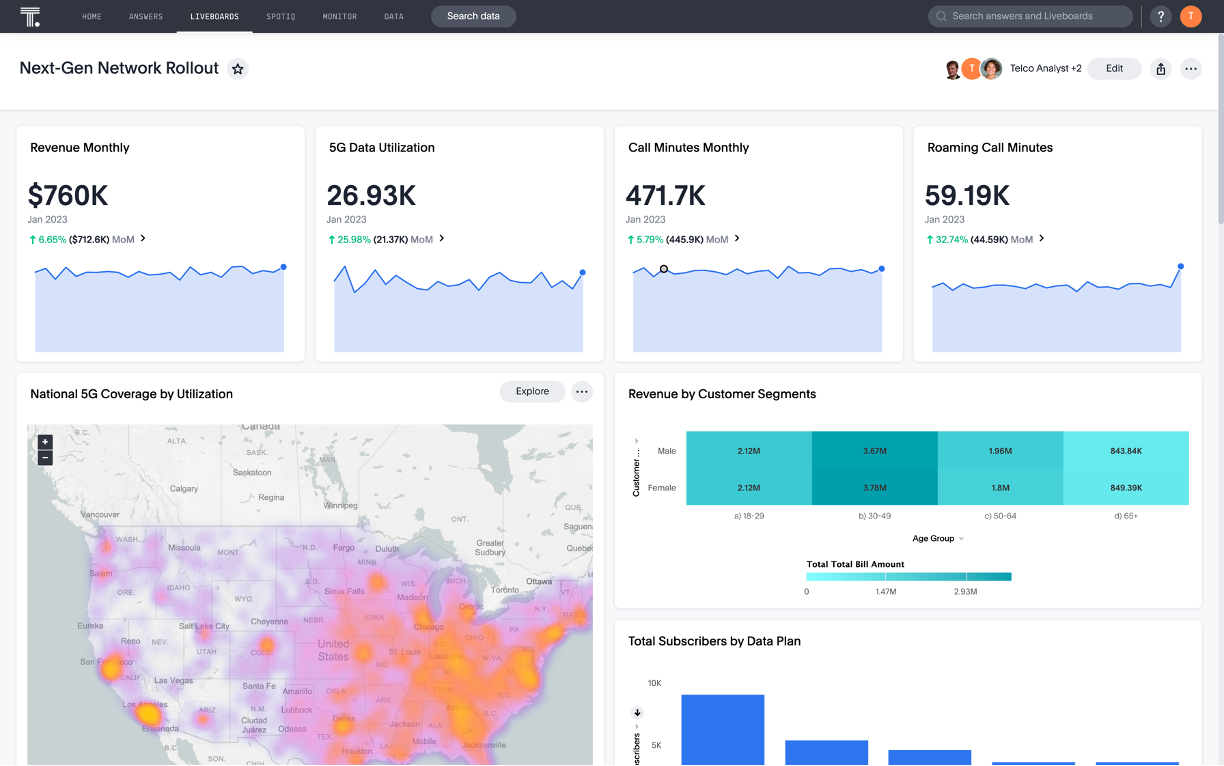Click the third collaborator avatar photo
1224x766 pixels.
tap(991, 69)
